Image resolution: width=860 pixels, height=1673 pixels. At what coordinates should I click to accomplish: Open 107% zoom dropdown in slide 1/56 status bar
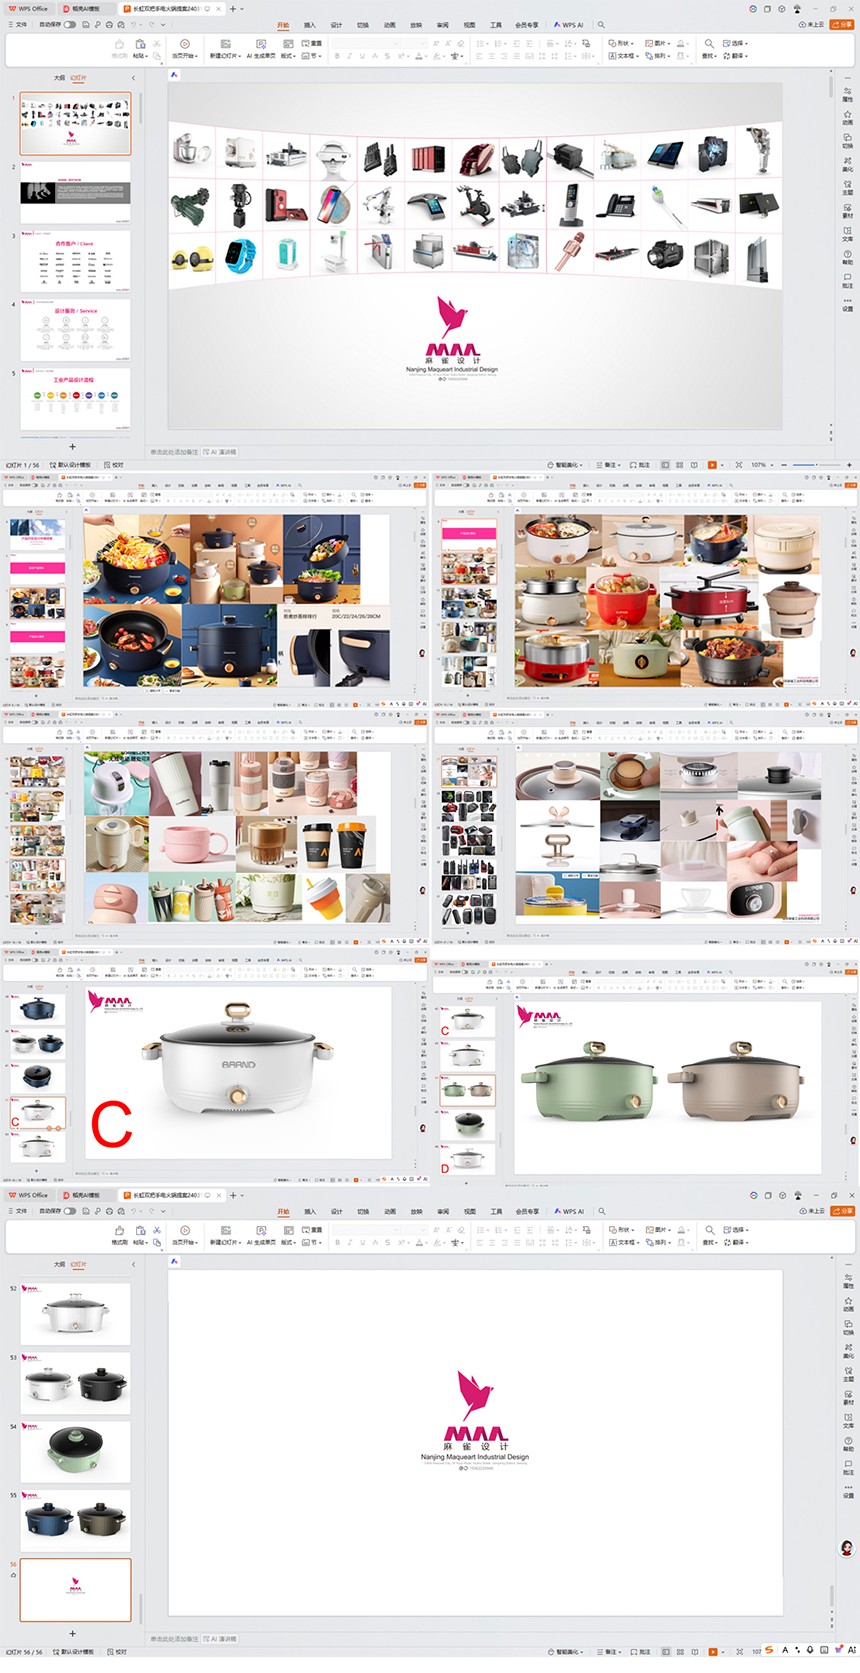point(761,465)
